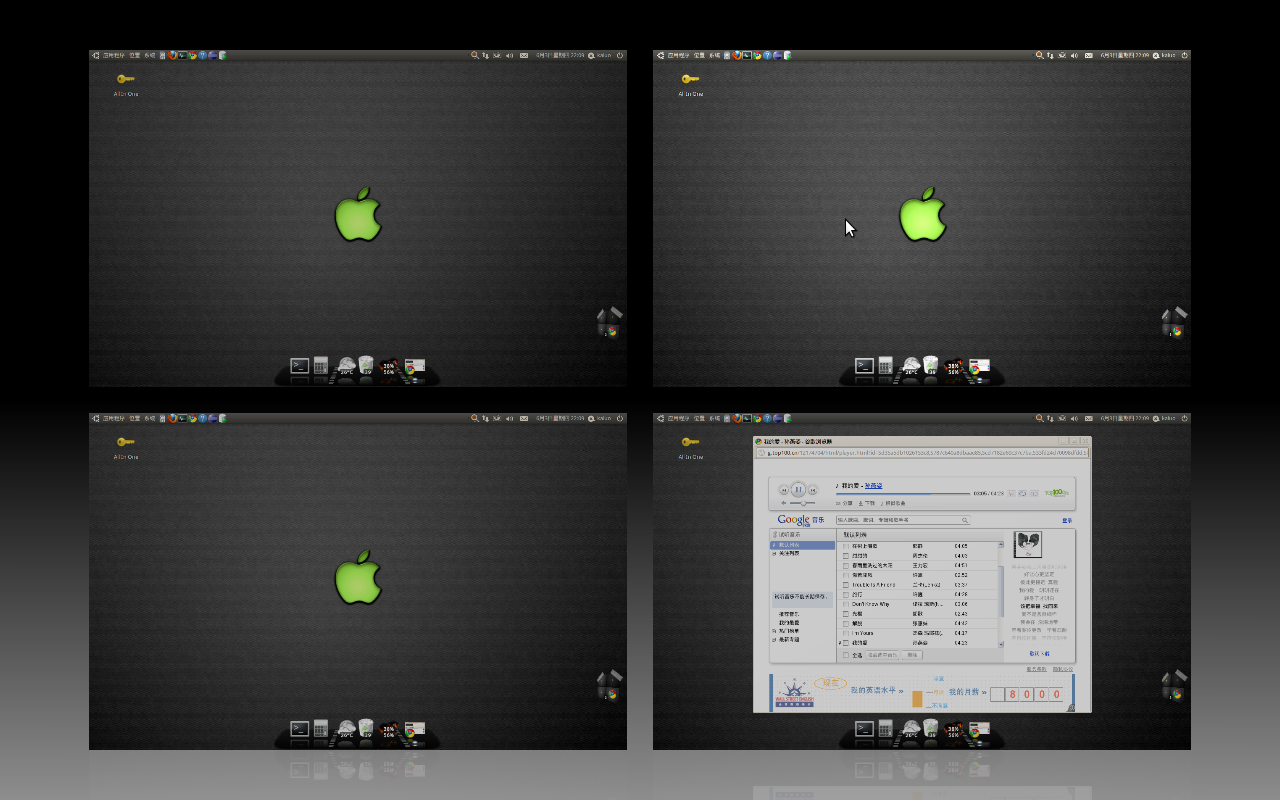
Task: Toggle the select-all checkbox below the song list
Action: click(845, 655)
